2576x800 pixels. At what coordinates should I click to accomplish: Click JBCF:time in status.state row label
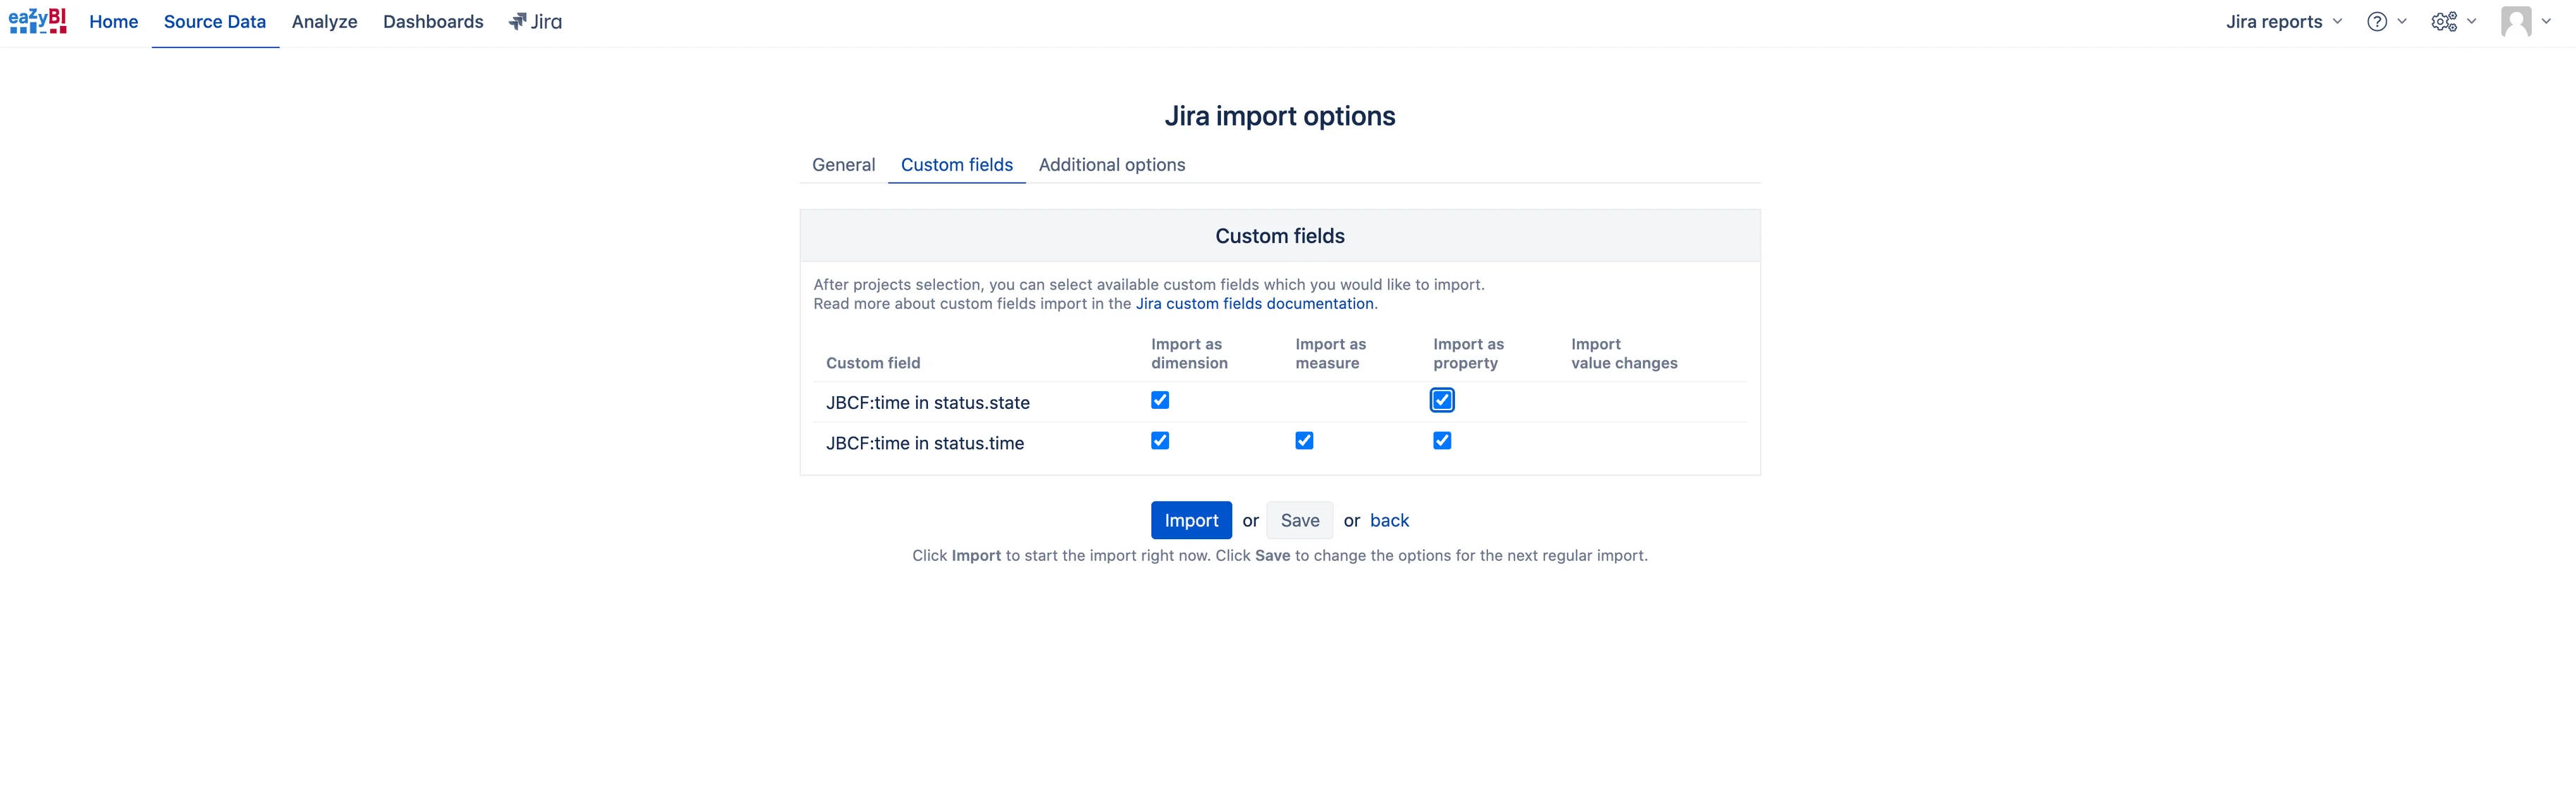927,403
